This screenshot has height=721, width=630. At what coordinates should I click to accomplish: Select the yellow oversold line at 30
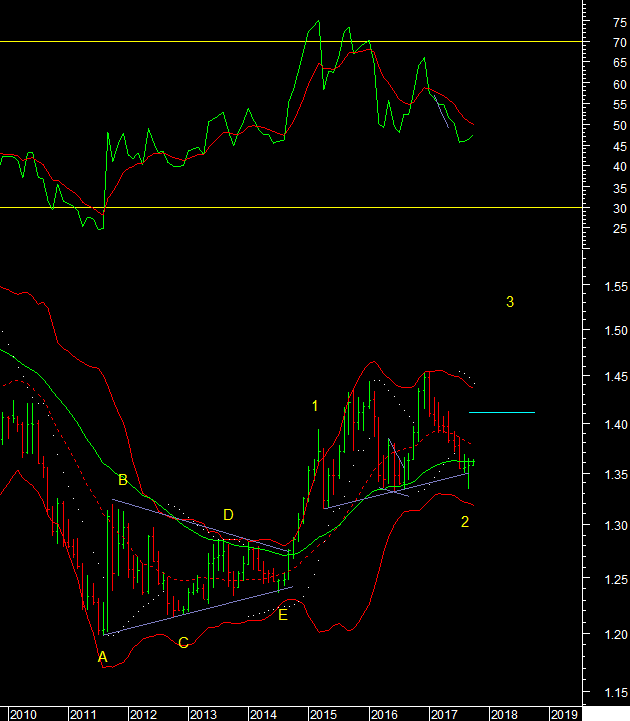point(291,207)
